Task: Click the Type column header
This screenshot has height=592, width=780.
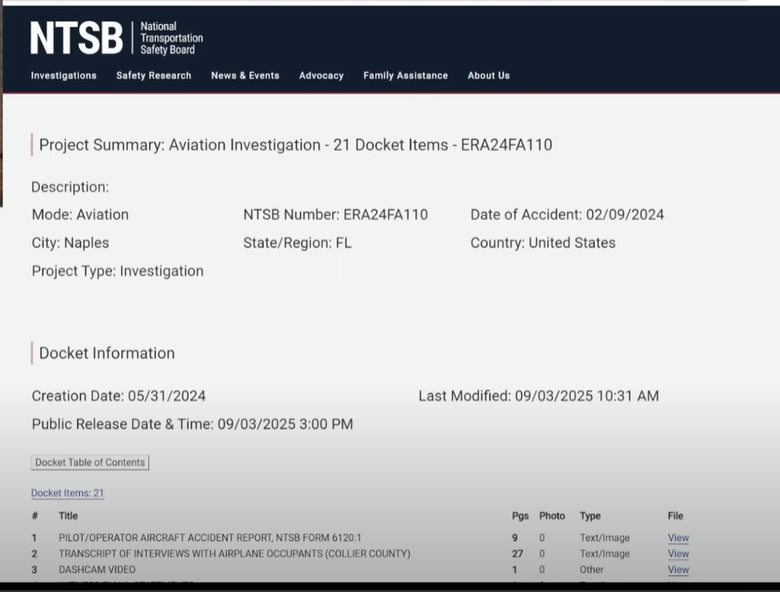Action: (590, 516)
